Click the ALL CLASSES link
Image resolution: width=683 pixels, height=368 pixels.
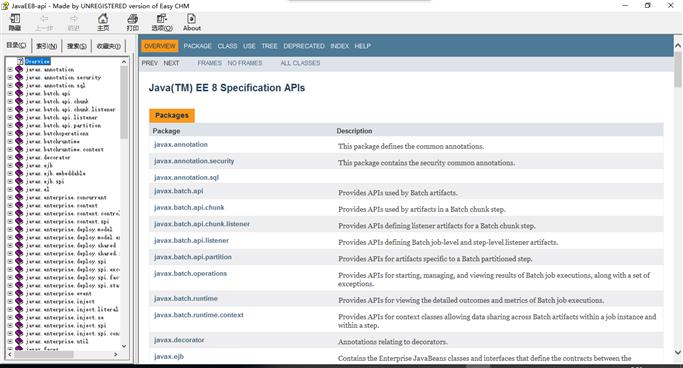coord(300,63)
